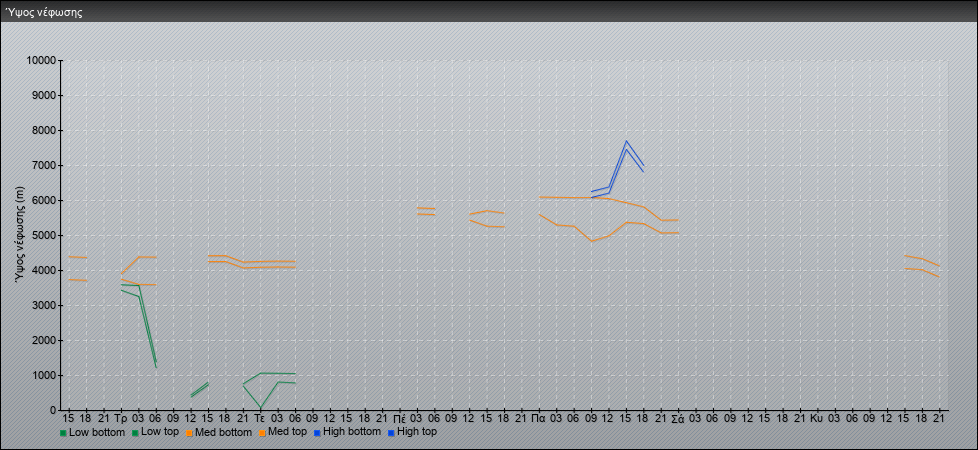The width and height of the screenshot is (978, 450).
Task: Toggle the Med top series label
Action: (285, 433)
